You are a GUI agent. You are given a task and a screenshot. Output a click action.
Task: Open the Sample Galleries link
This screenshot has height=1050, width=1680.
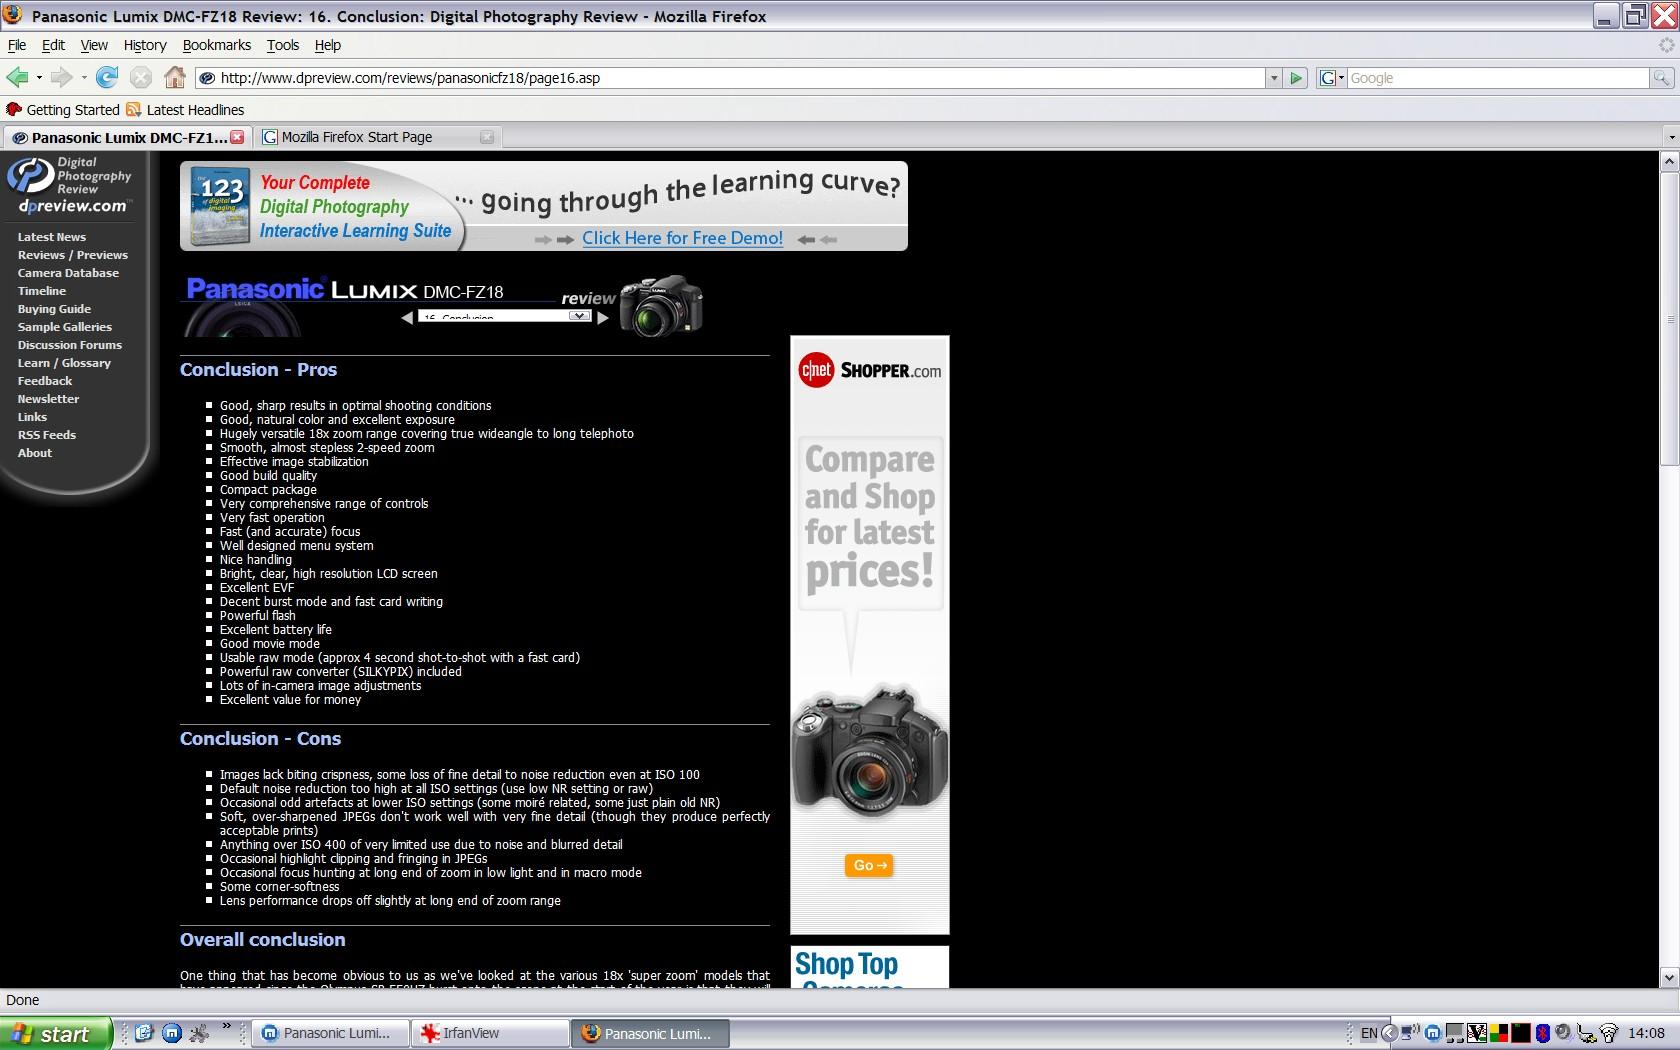click(x=65, y=327)
